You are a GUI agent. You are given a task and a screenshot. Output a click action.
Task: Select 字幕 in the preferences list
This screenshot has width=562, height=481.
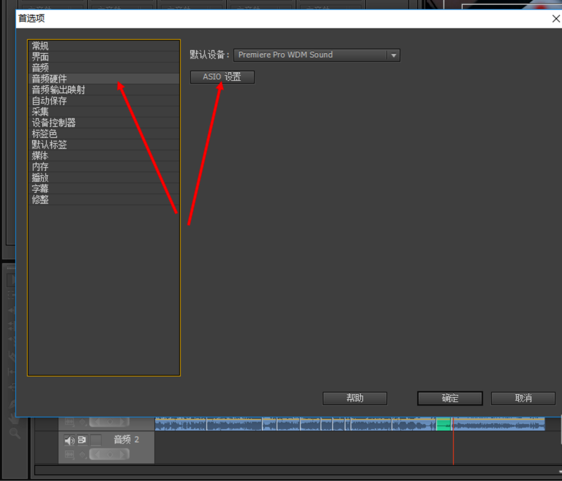(104, 189)
